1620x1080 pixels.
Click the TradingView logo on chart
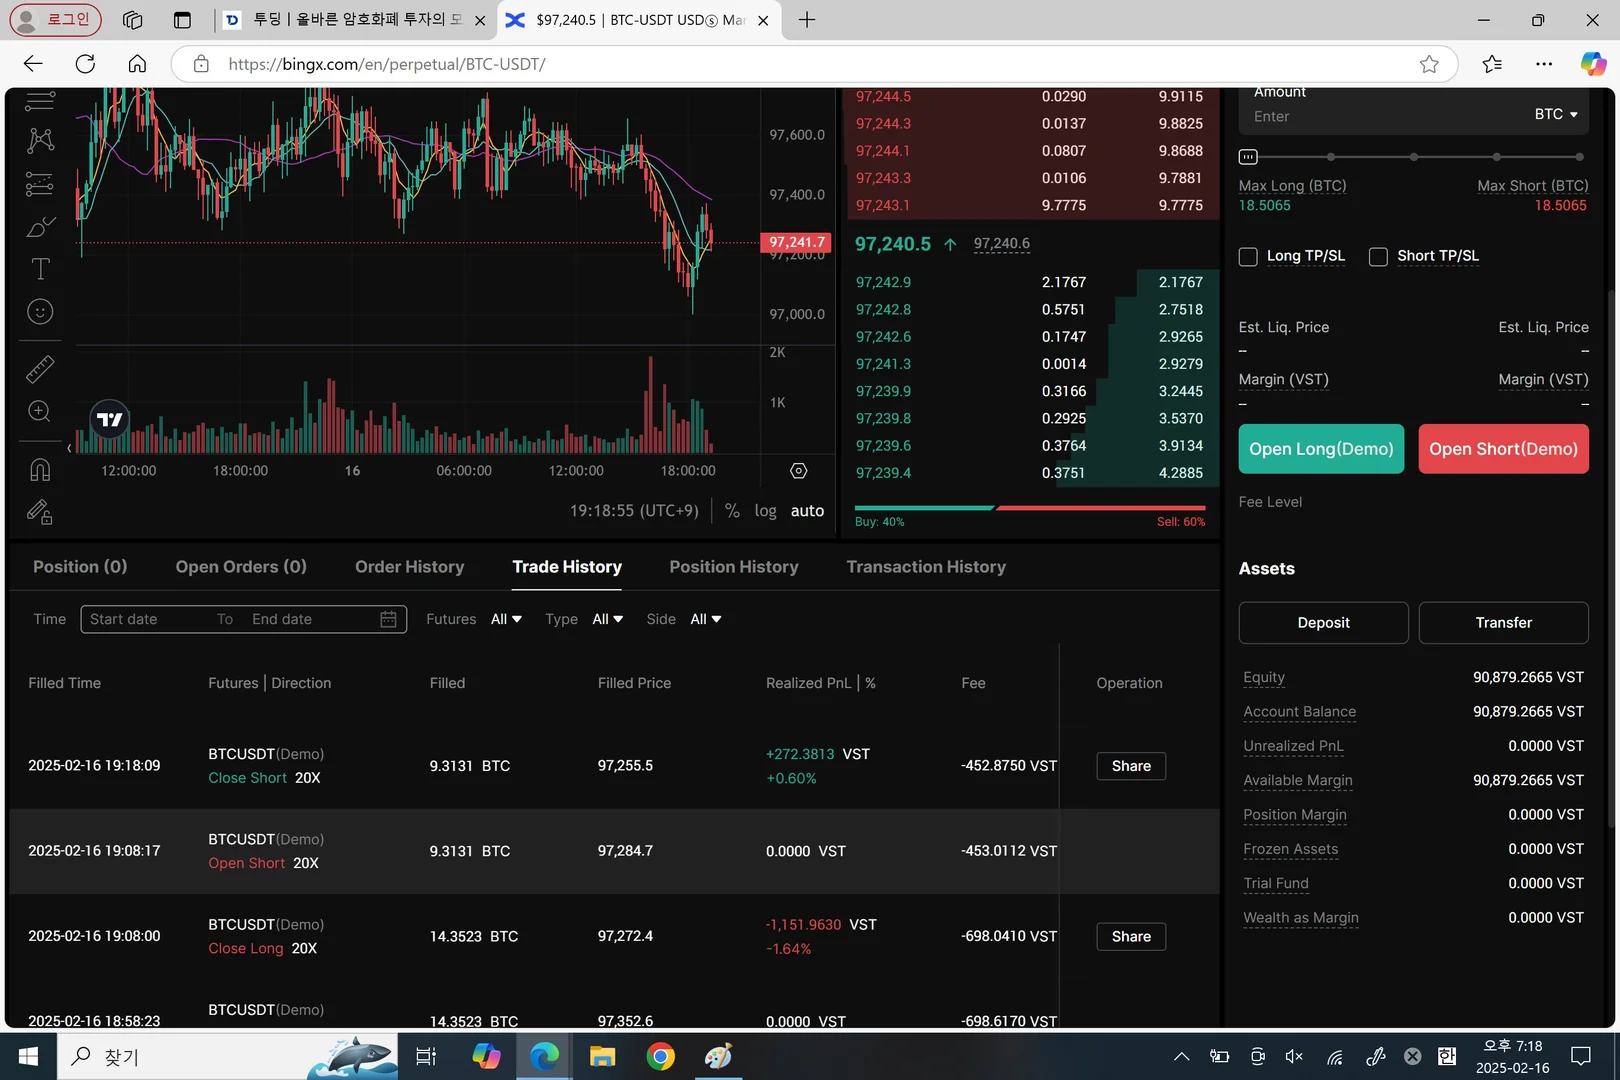coord(110,420)
